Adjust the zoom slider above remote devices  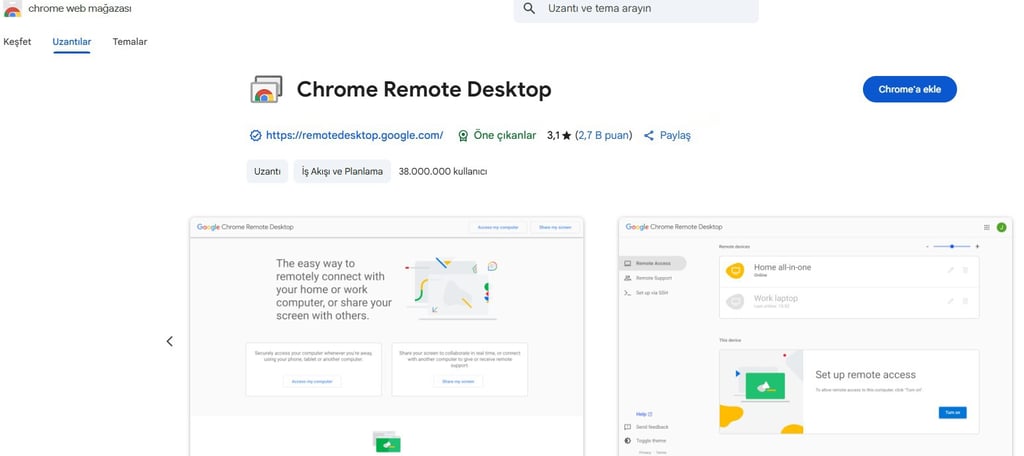(952, 246)
